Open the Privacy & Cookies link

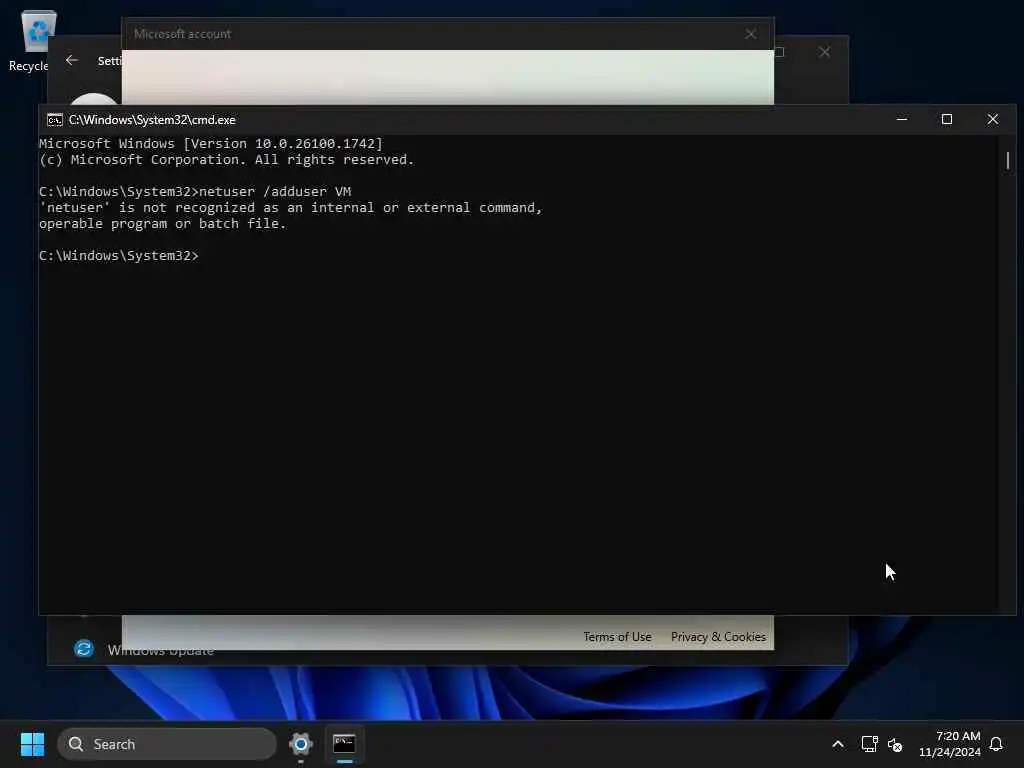click(718, 637)
